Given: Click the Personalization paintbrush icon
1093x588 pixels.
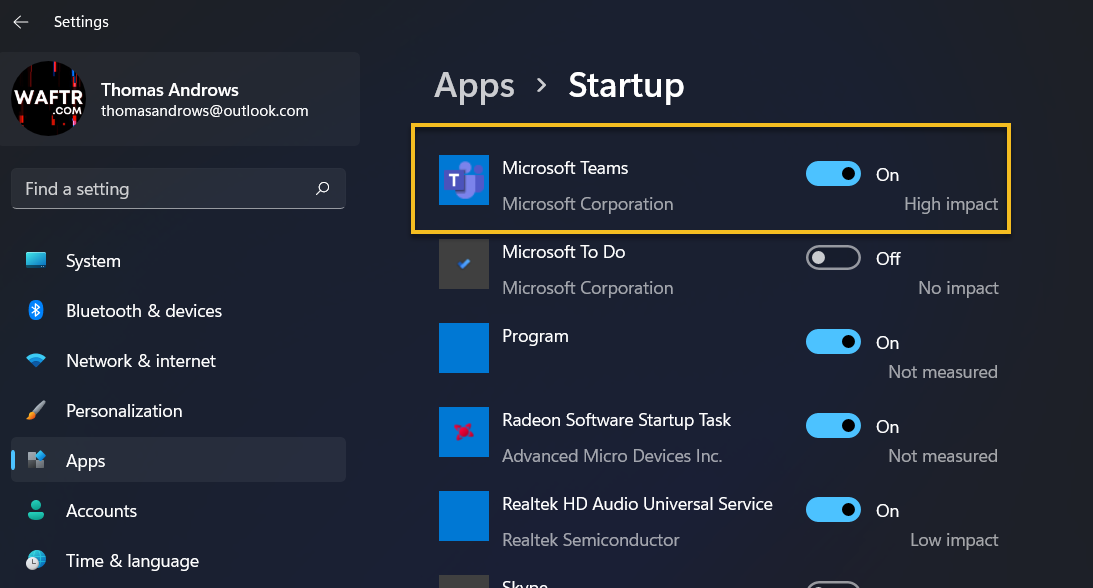Looking at the screenshot, I should [36, 410].
